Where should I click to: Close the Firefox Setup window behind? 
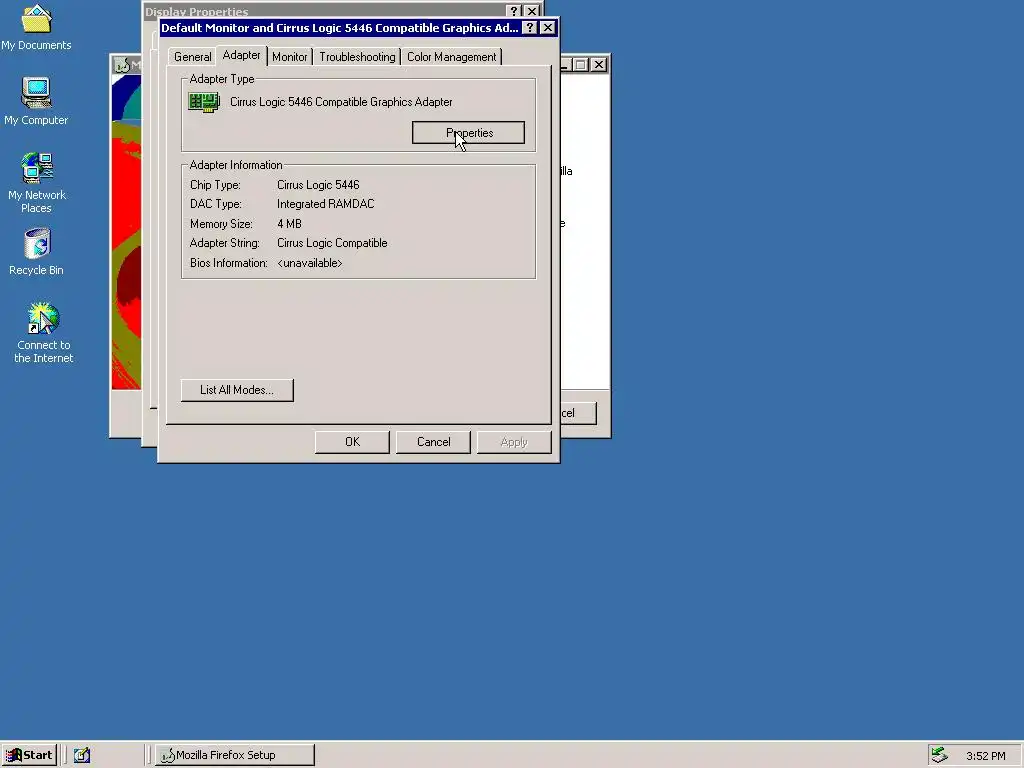pos(598,65)
